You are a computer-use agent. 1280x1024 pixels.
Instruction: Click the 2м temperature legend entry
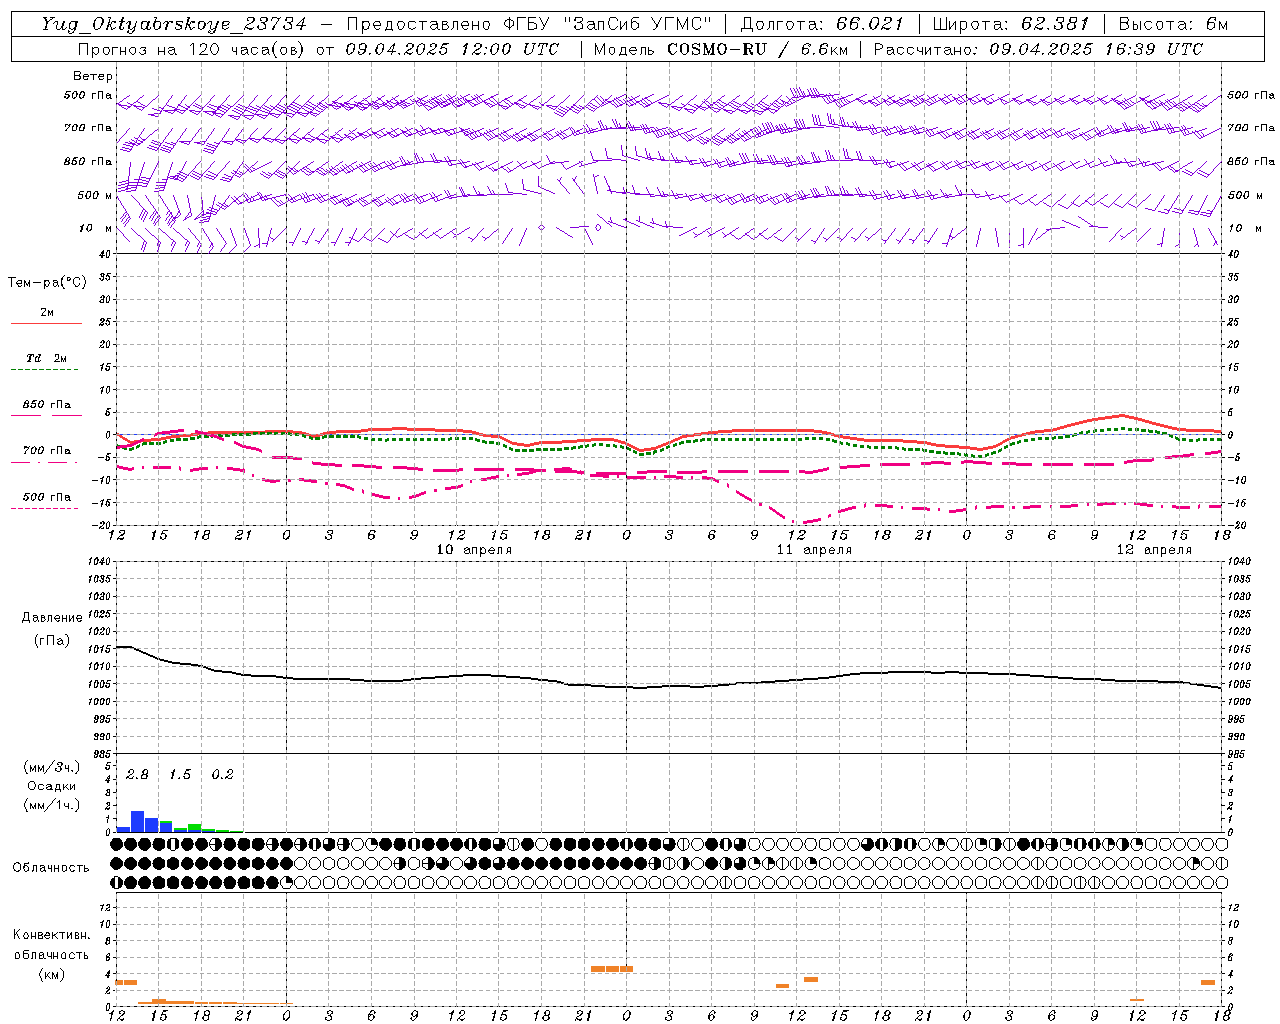click(x=47, y=313)
